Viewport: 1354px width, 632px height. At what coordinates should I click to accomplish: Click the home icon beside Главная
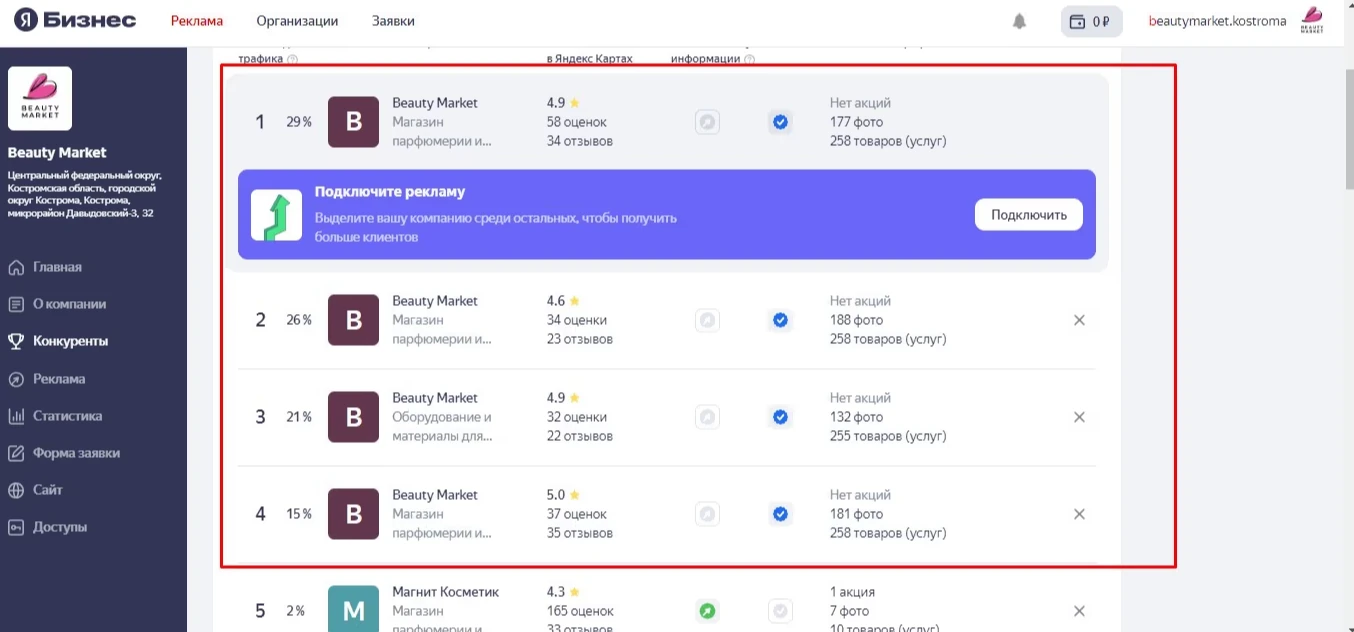(x=16, y=267)
